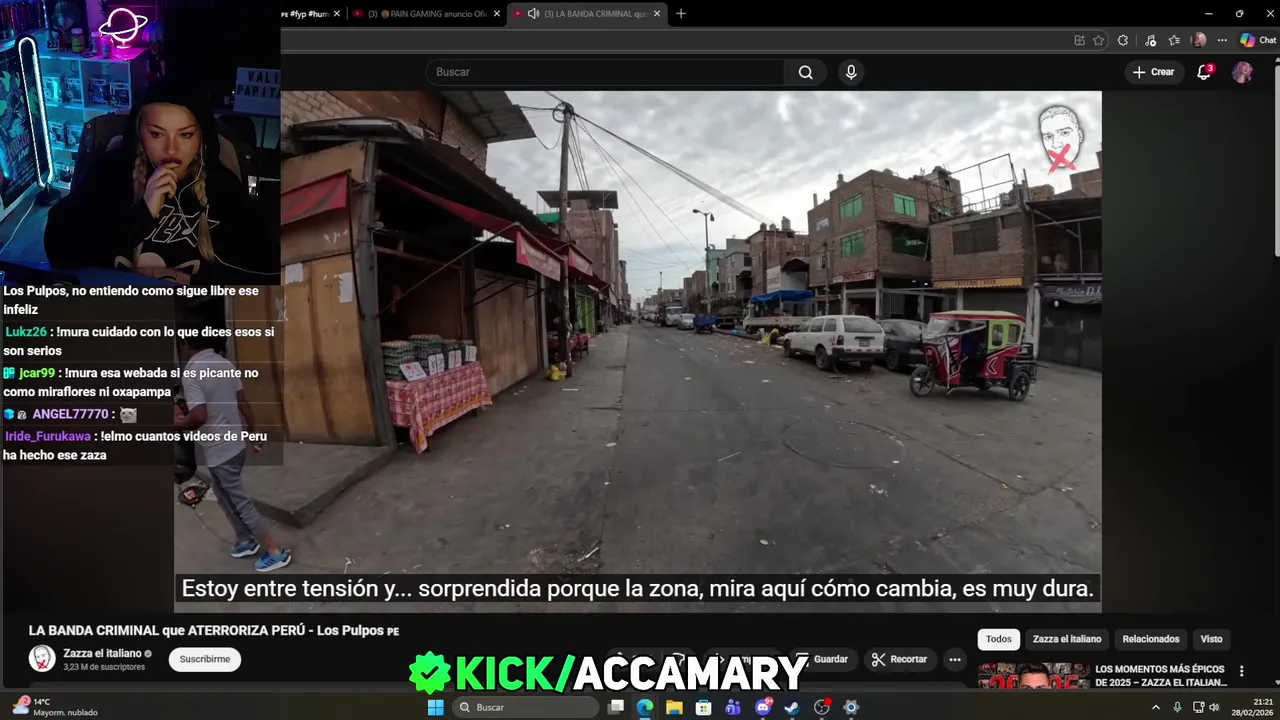Click the Crear button
This screenshot has height=720, width=1280.
pos(1153,72)
